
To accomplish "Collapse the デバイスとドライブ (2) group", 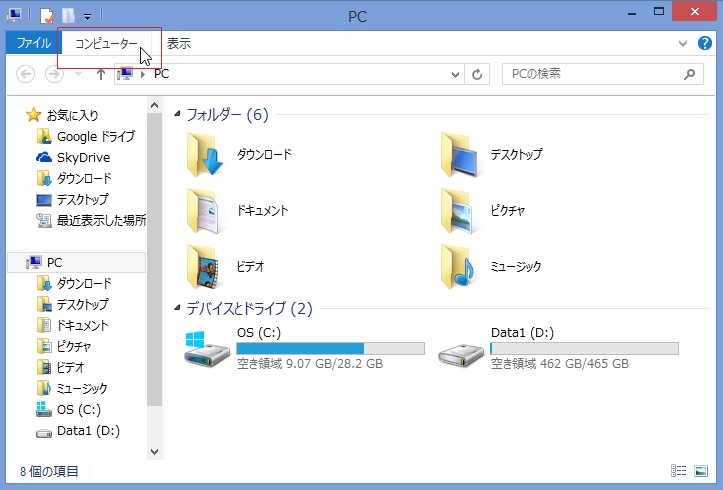I will 177,308.
